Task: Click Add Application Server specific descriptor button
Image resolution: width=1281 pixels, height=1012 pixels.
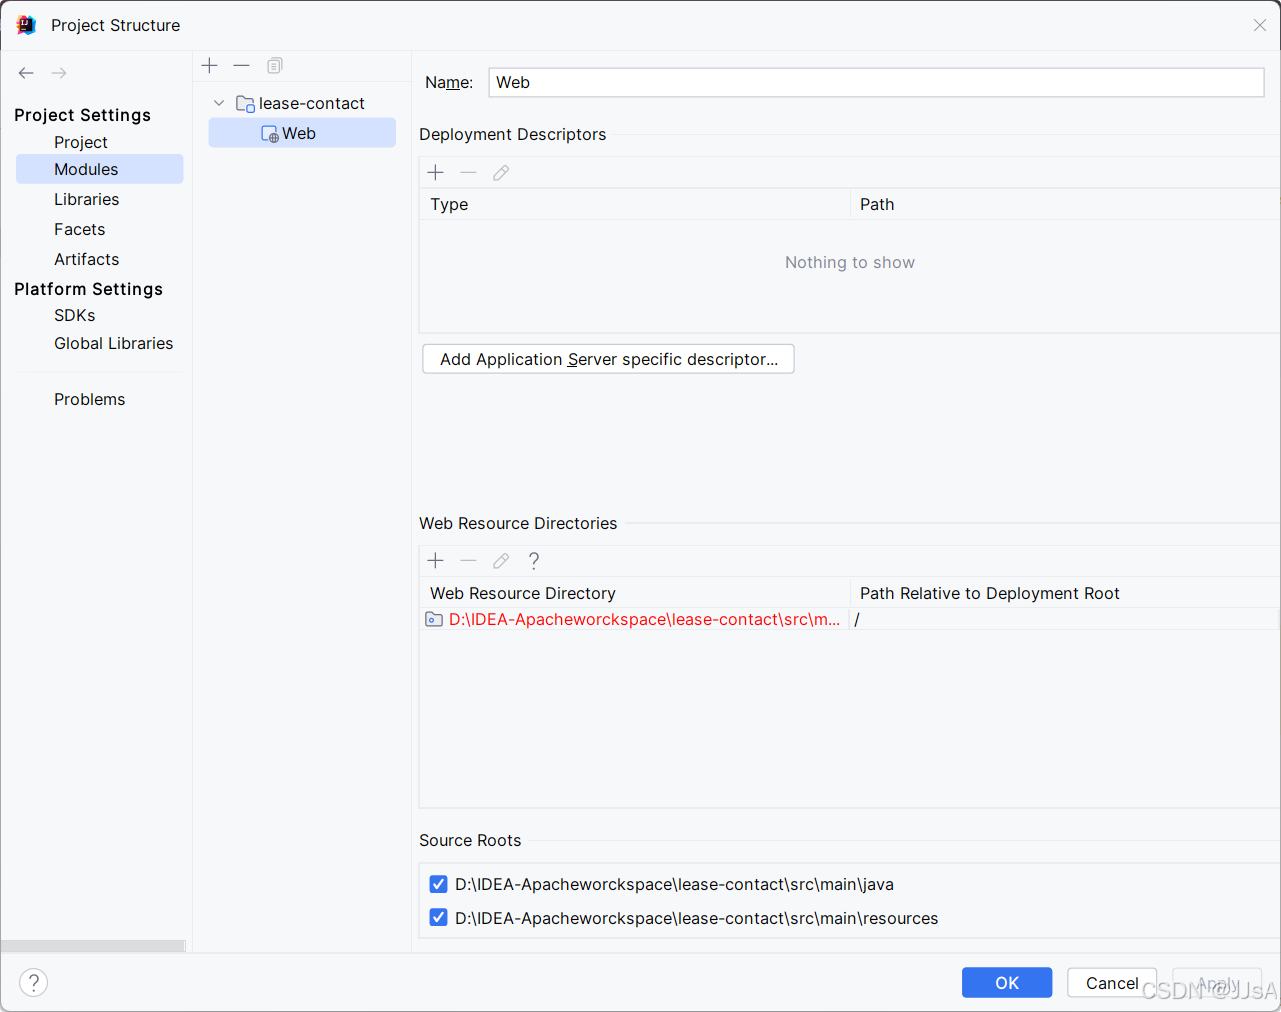Action: click(x=609, y=359)
